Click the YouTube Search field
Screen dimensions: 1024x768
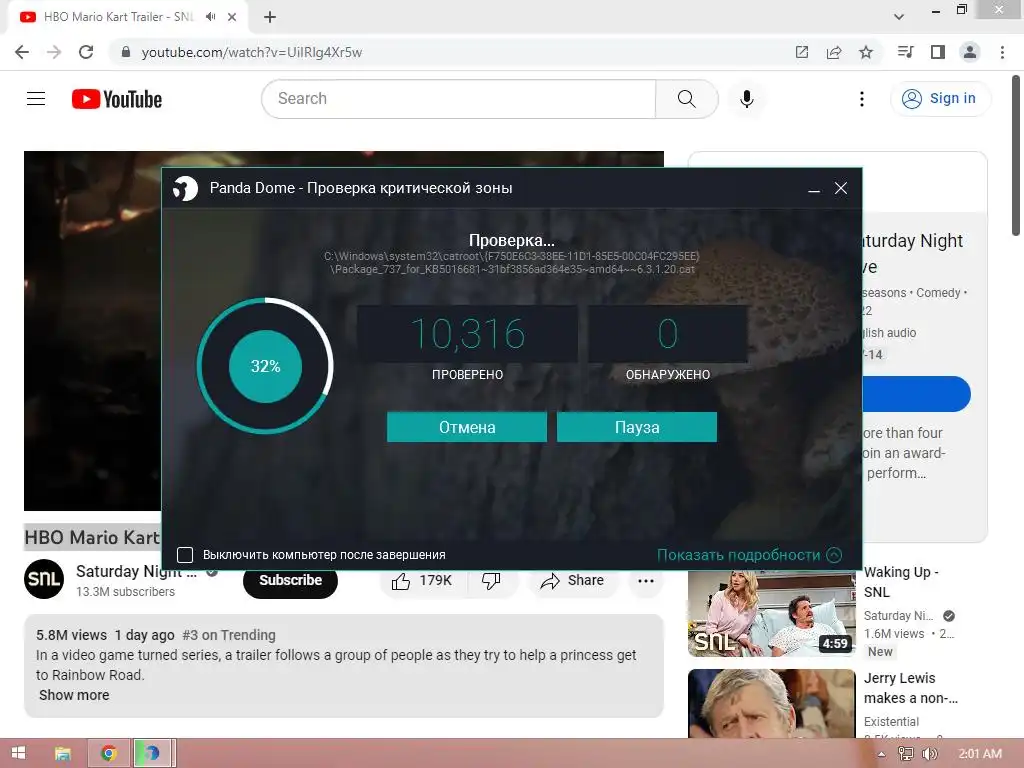click(458, 99)
